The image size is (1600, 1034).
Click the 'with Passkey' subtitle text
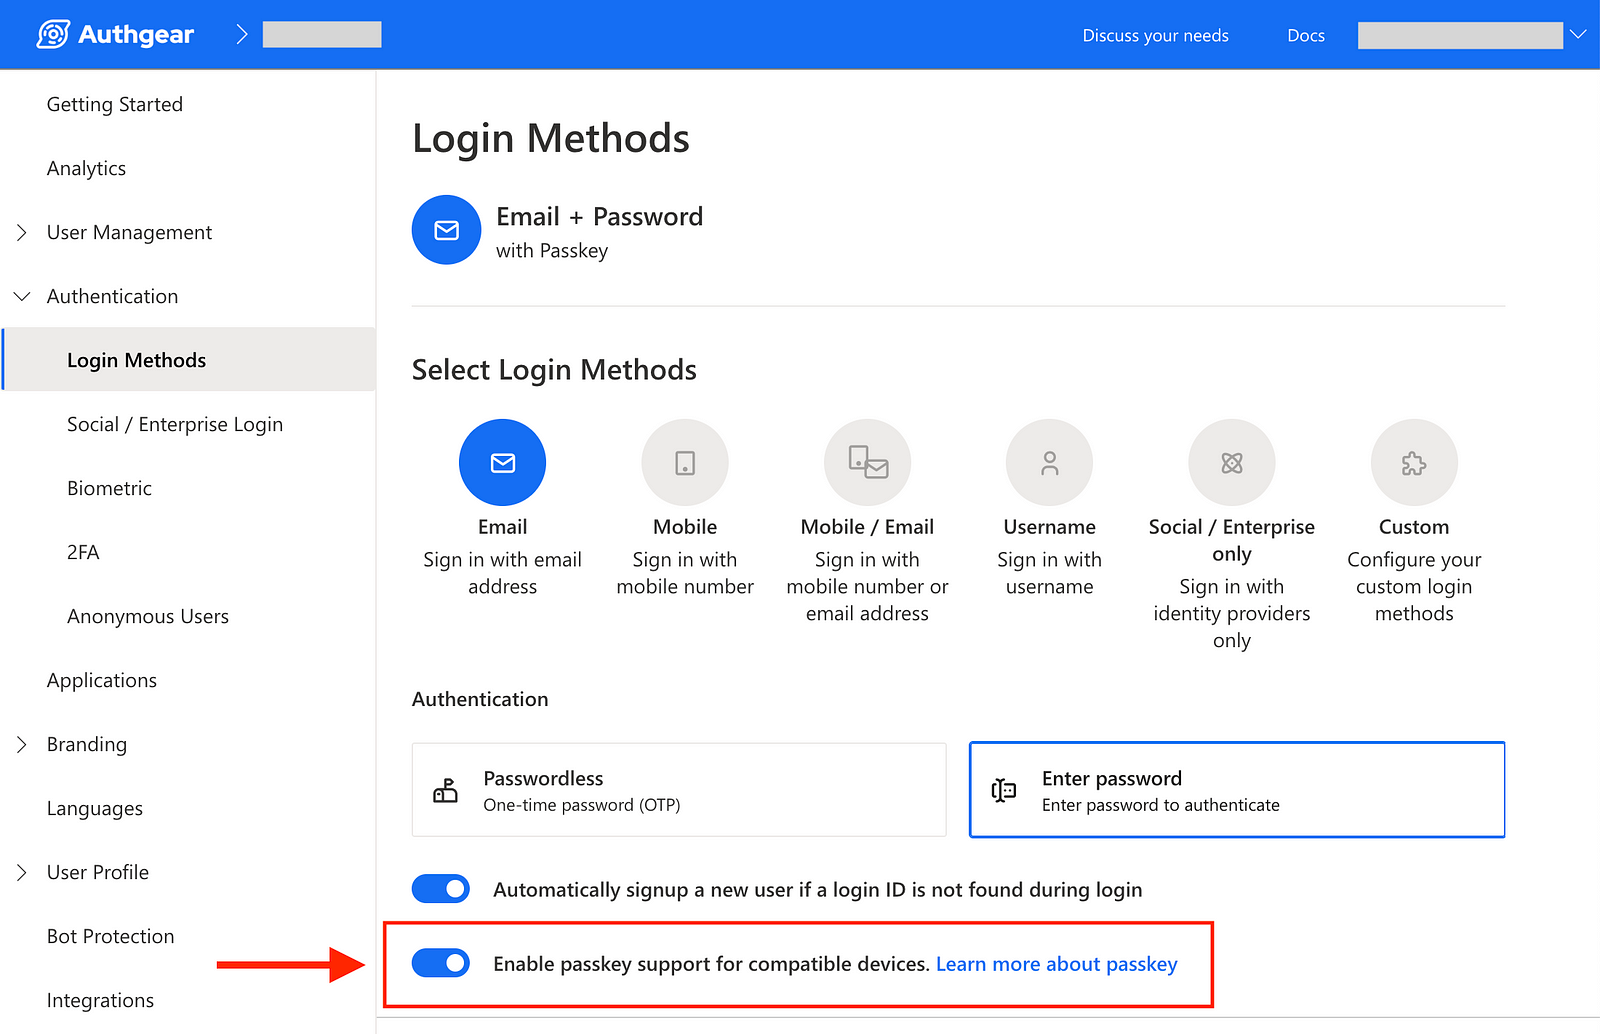point(552,251)
